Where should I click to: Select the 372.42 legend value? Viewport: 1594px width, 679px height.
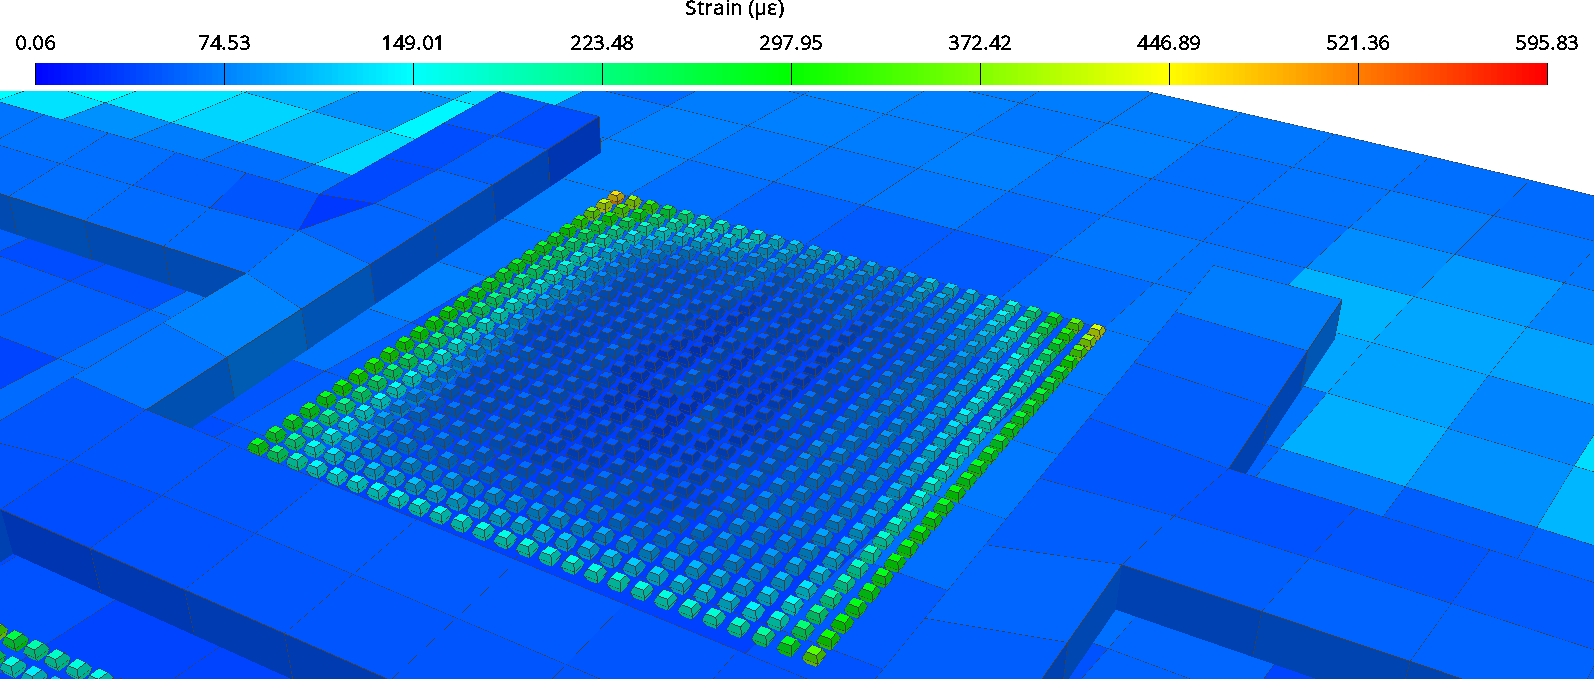tap(980, 43)
